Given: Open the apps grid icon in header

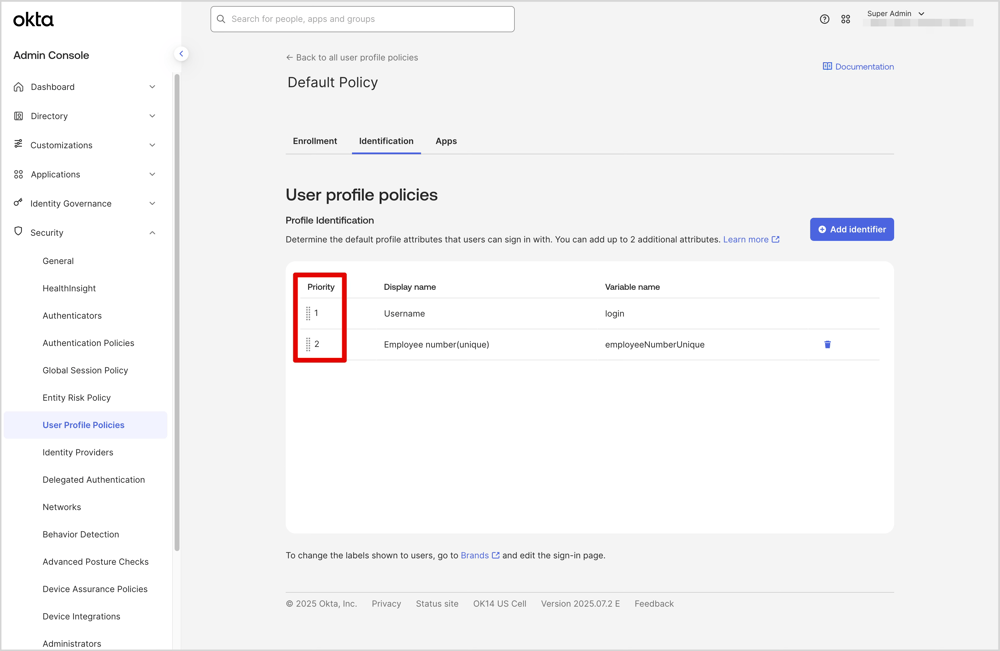Looking at the screenshot, I should [846, 19].
